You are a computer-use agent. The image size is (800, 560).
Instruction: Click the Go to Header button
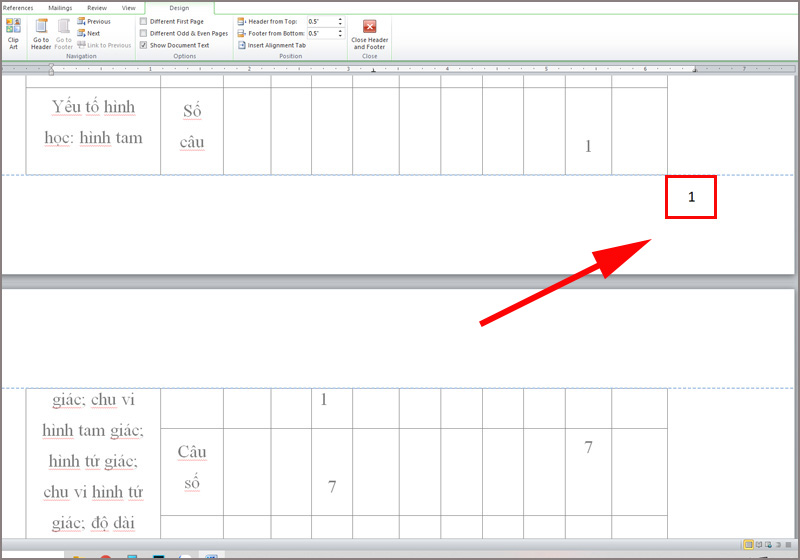pos(41,34)
